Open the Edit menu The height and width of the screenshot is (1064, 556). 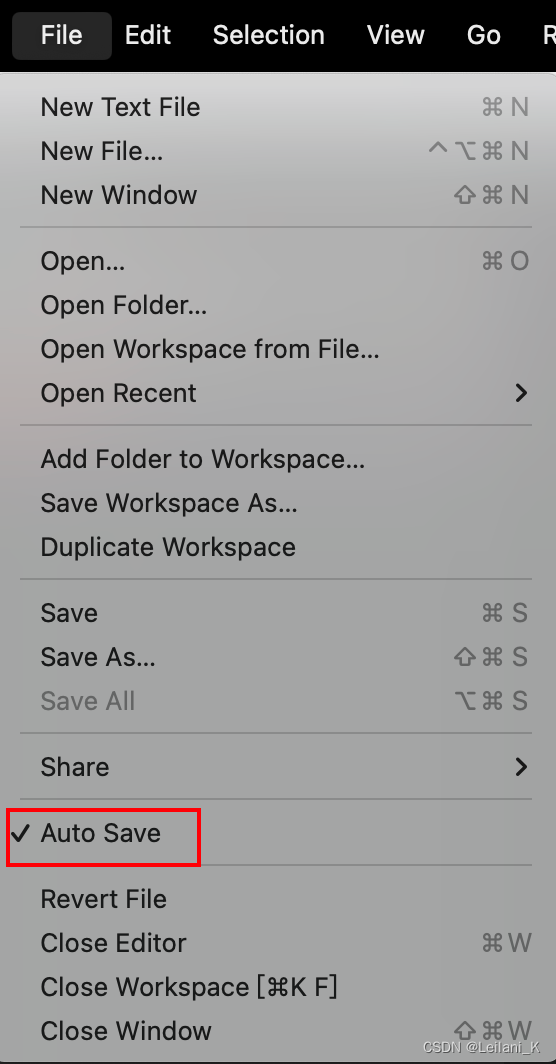click(148, 35)
